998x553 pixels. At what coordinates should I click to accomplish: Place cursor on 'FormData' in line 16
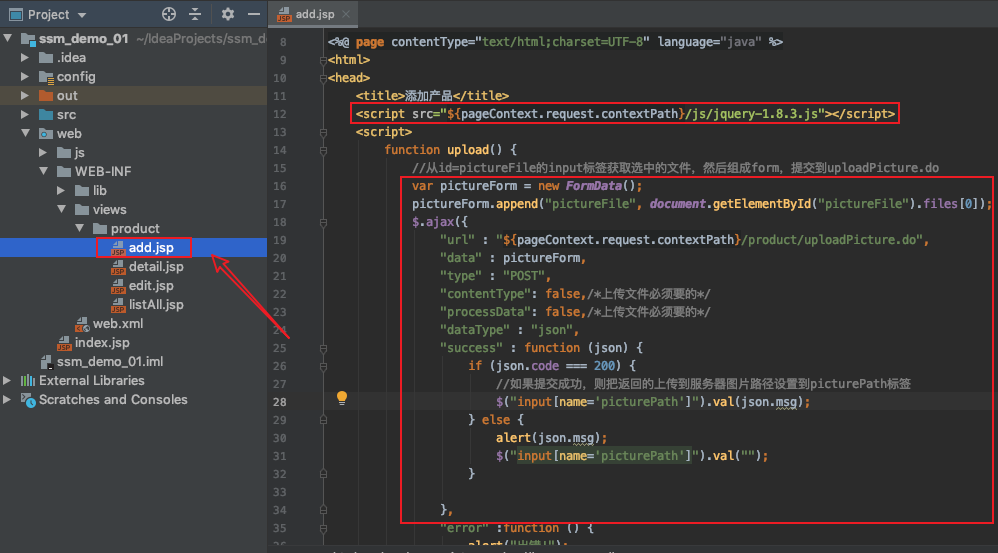pyautogui.click(x=593, y=186)
